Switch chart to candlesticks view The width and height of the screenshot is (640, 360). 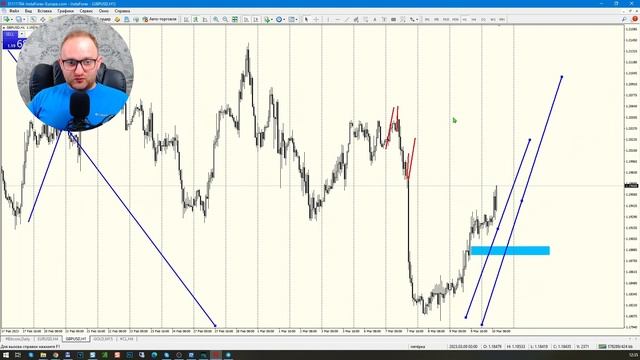pos(196,19)
